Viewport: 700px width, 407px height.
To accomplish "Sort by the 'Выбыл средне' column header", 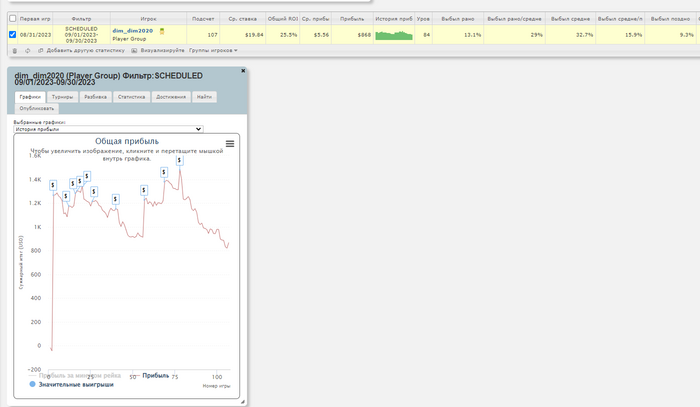I will coord(570,19).
